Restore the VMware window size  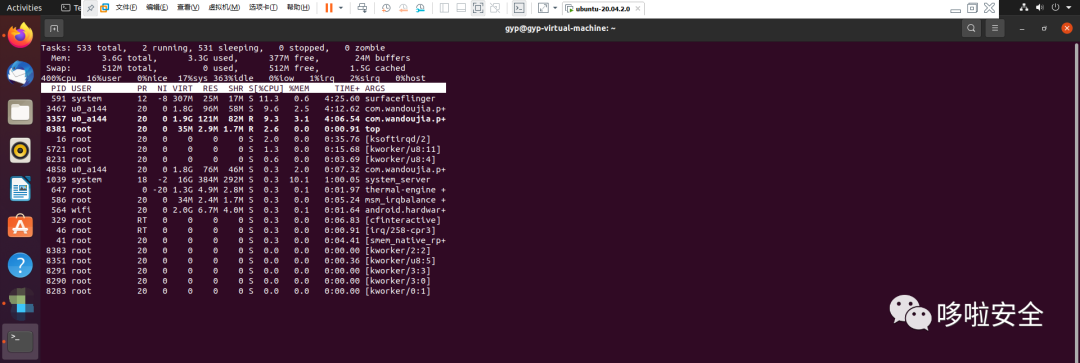coord(972,8)
